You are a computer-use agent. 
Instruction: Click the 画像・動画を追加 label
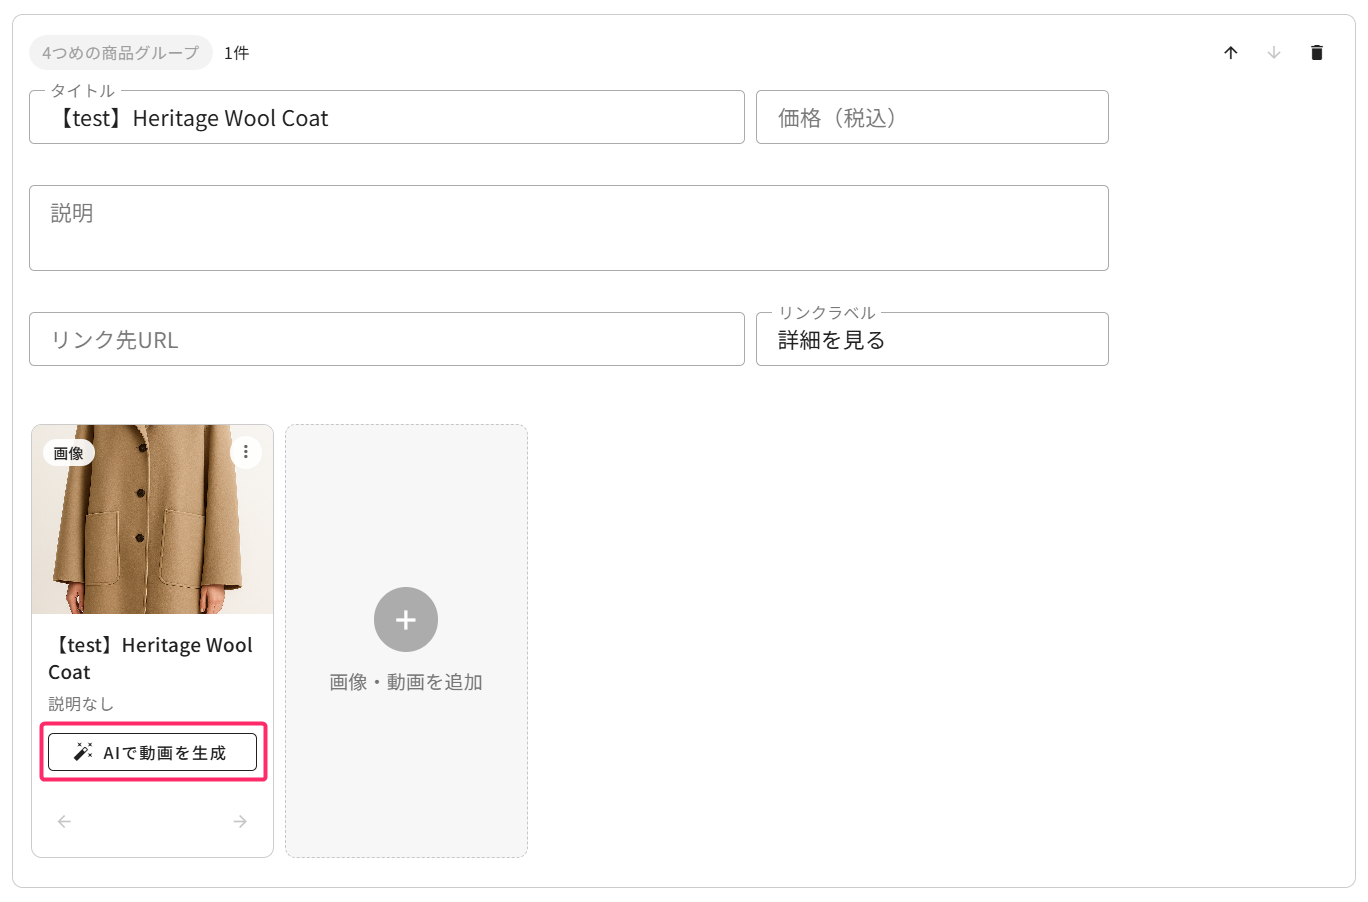pyautogui.click(x=406, y=682)
